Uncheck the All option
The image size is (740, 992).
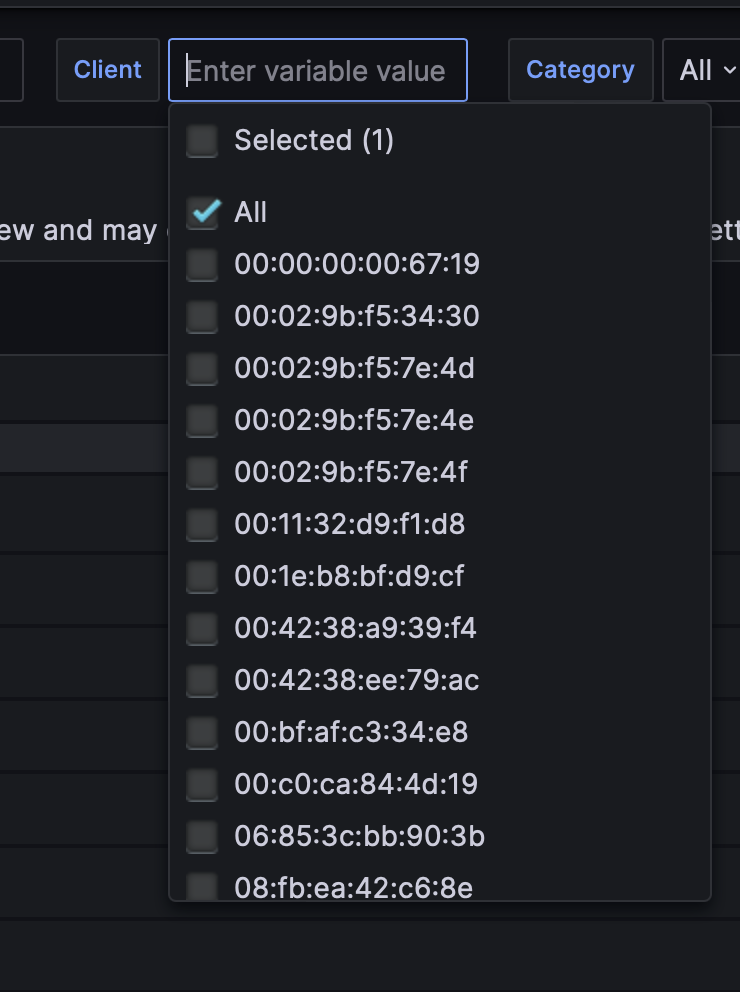(x=202, y=212)
